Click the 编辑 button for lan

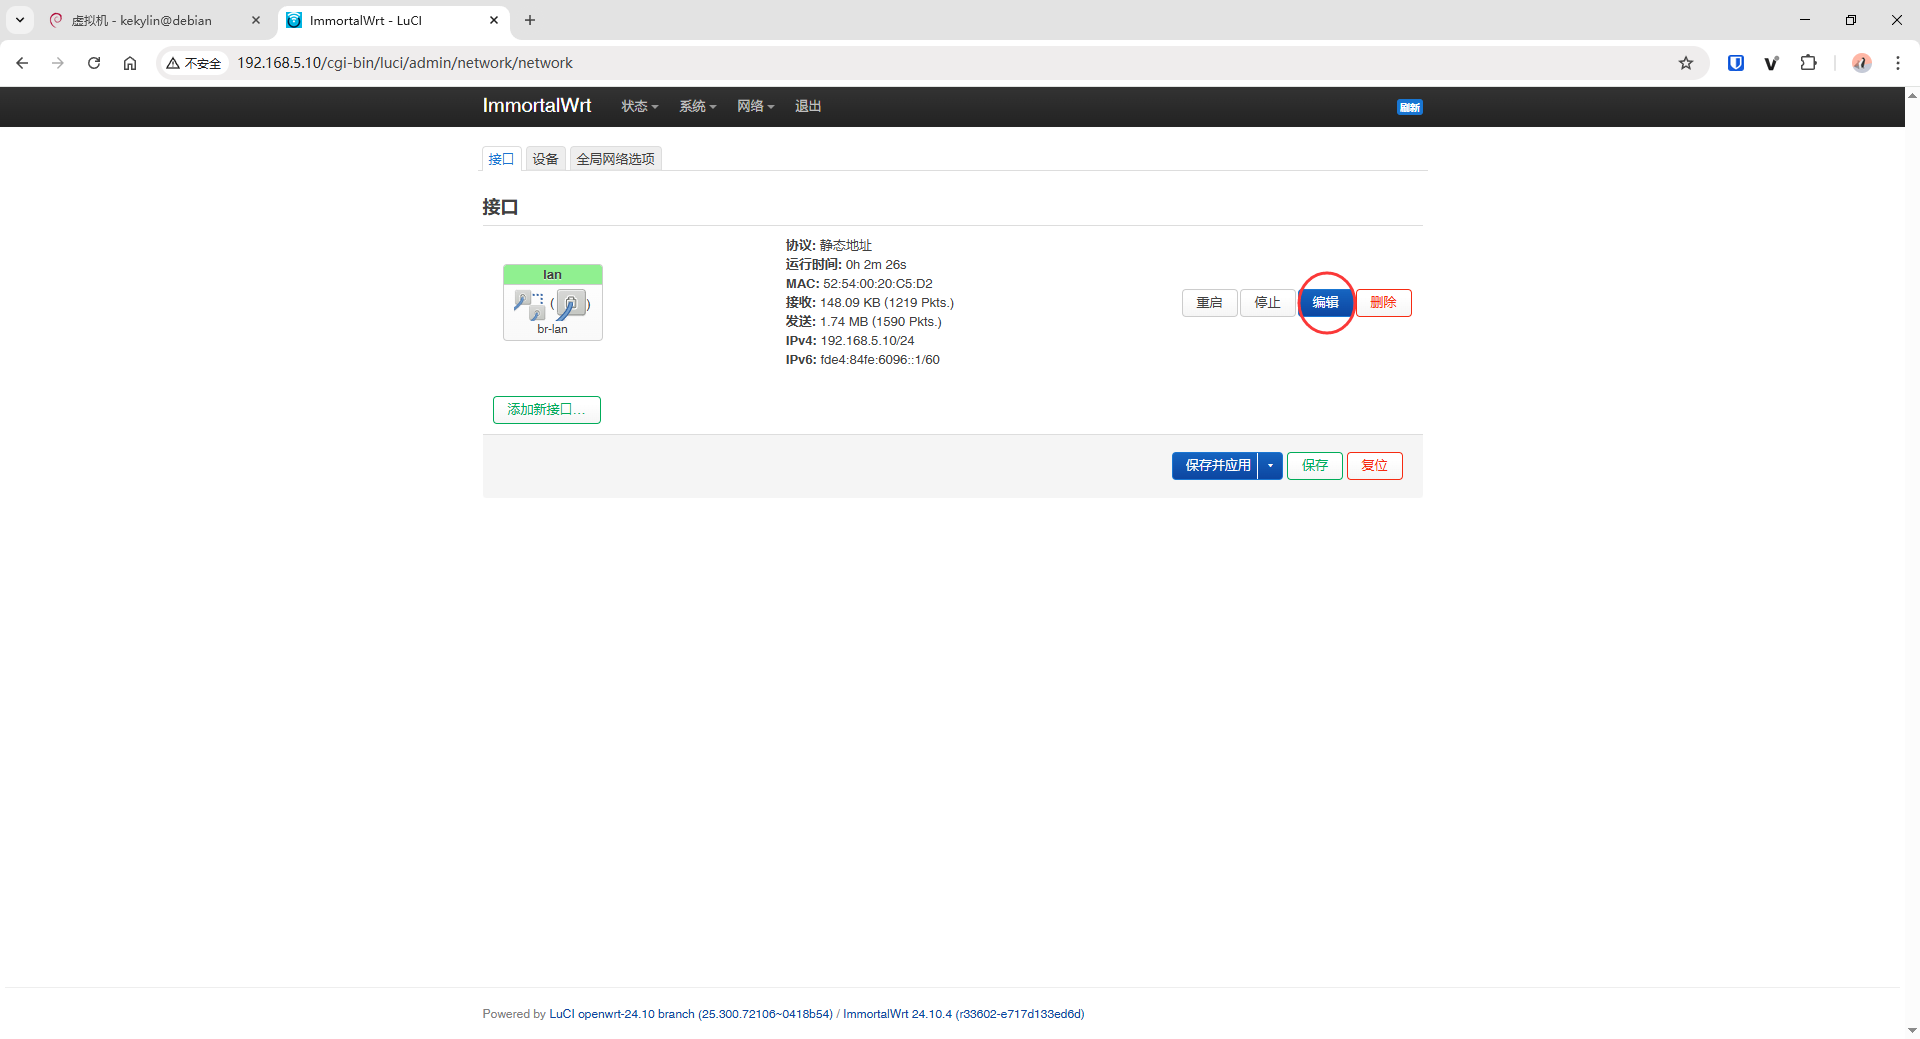(x=1325, y=303)
